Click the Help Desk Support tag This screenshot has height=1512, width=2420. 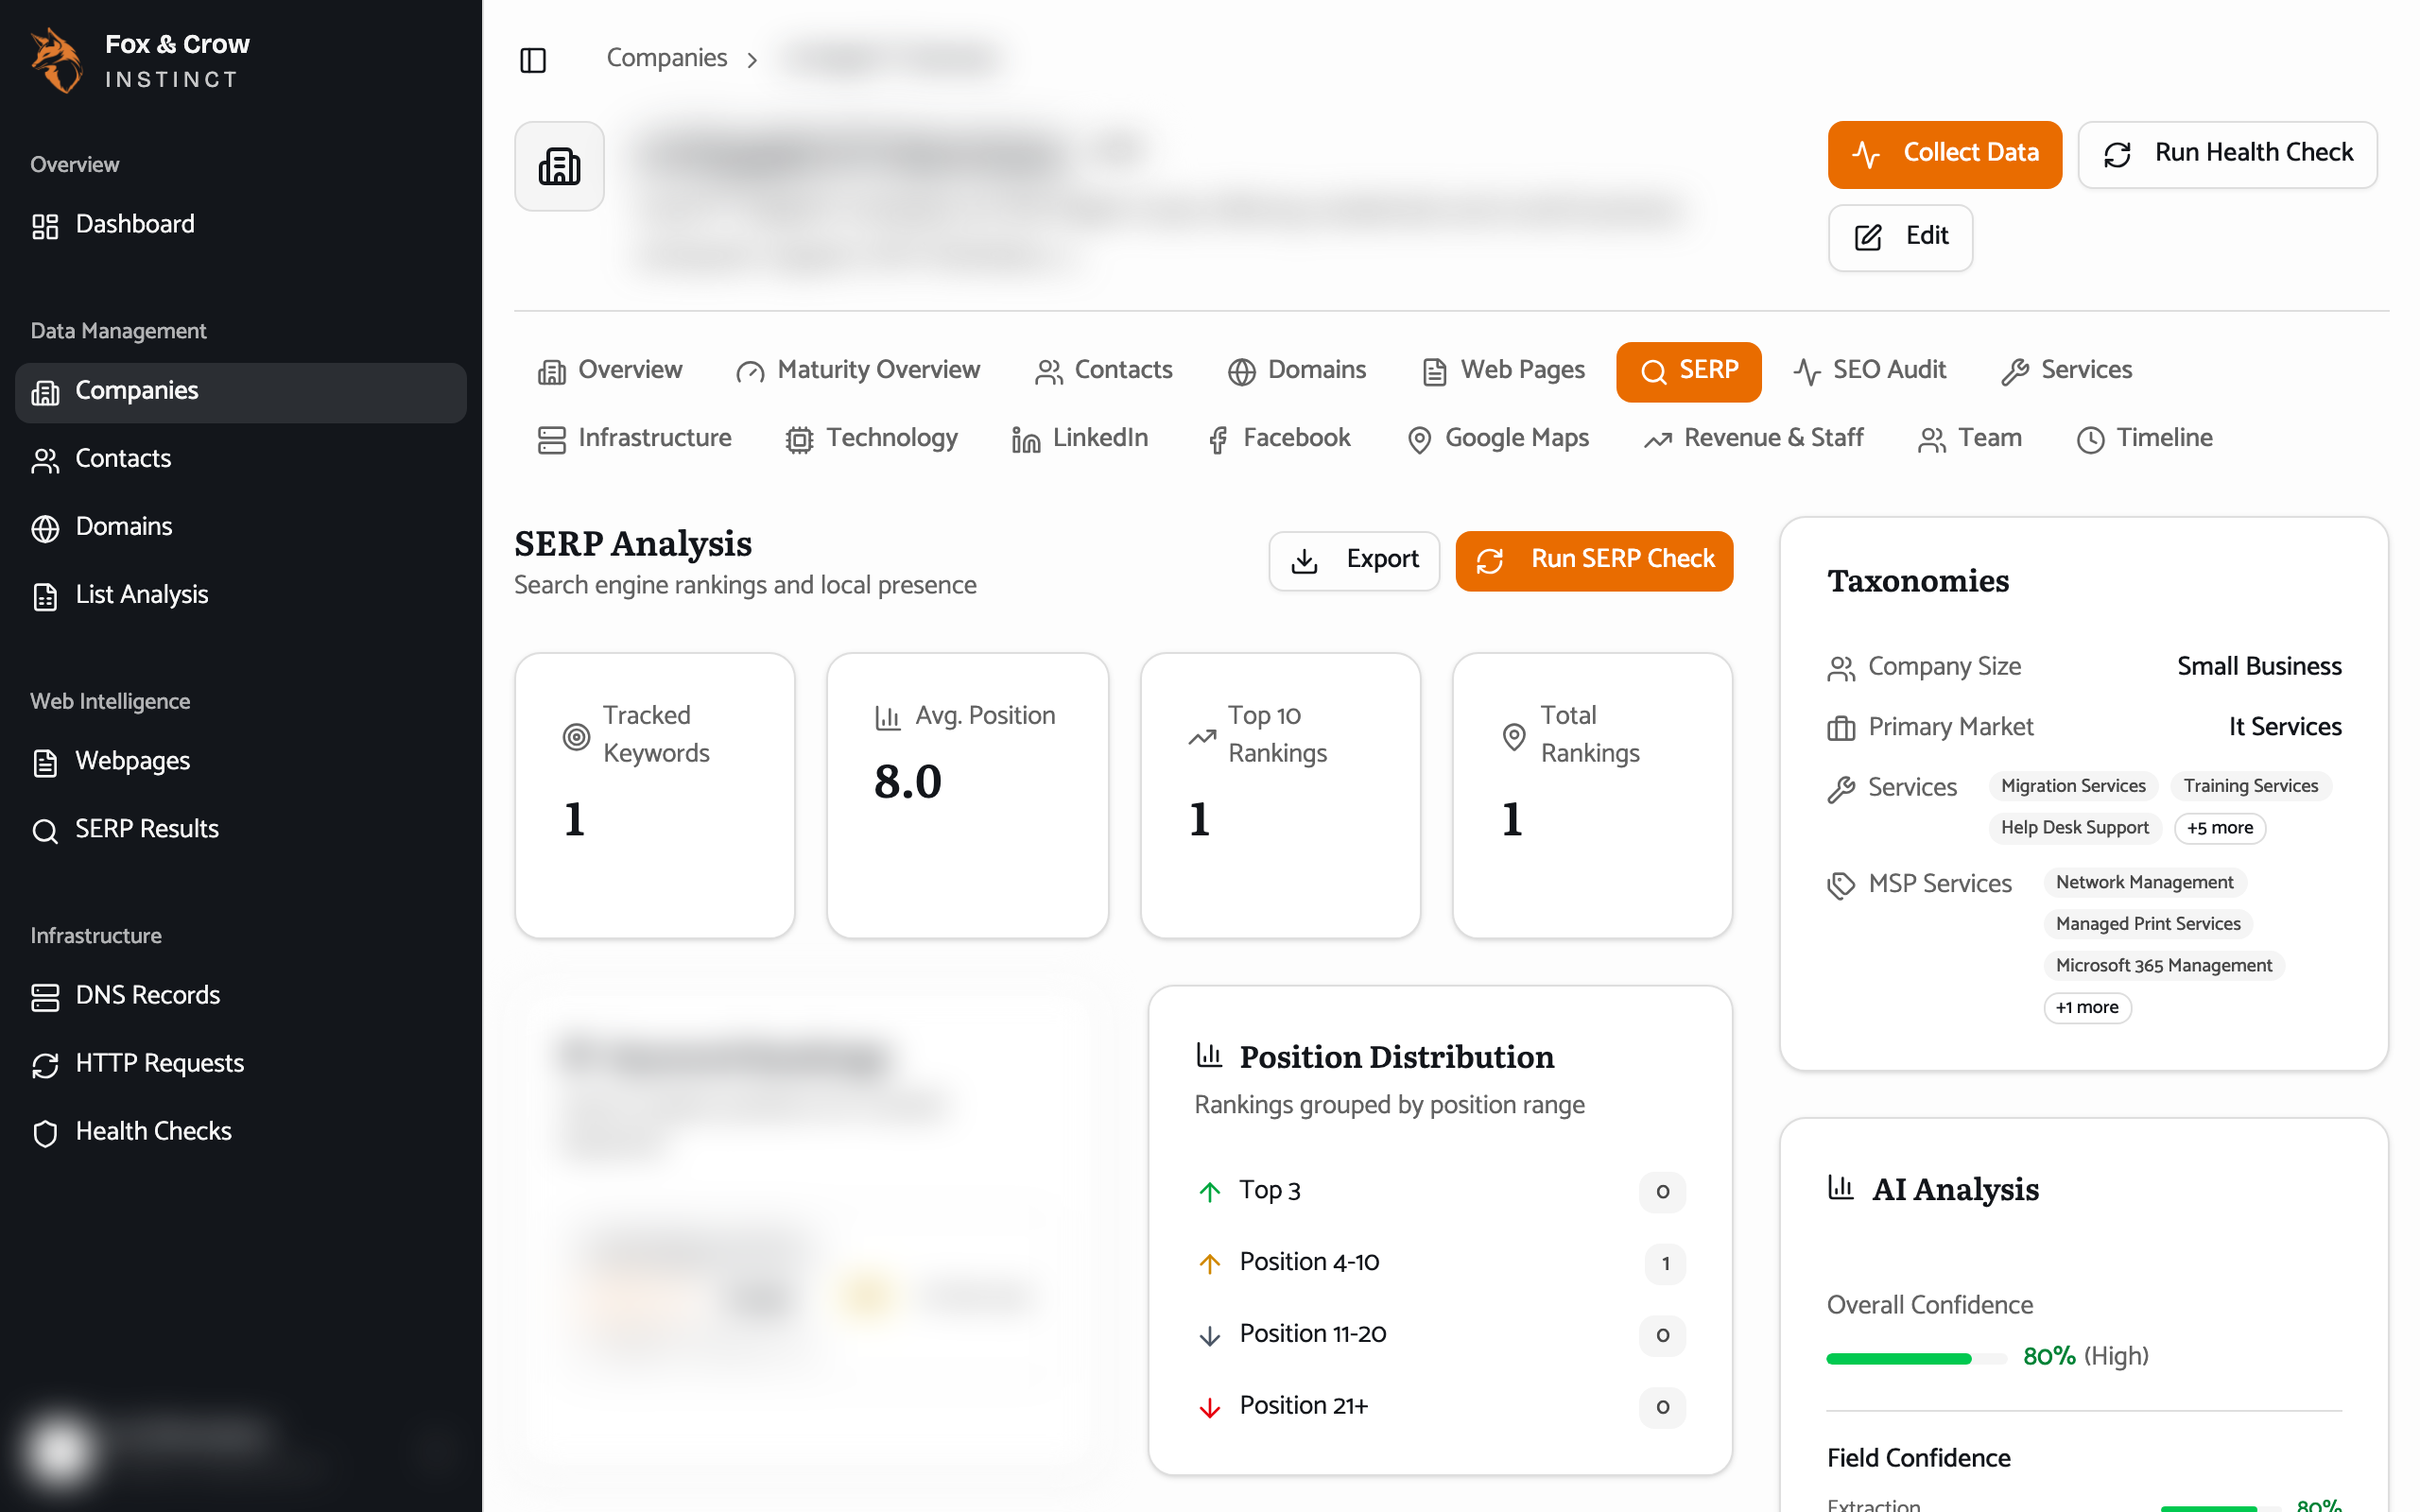[2074, 828]
